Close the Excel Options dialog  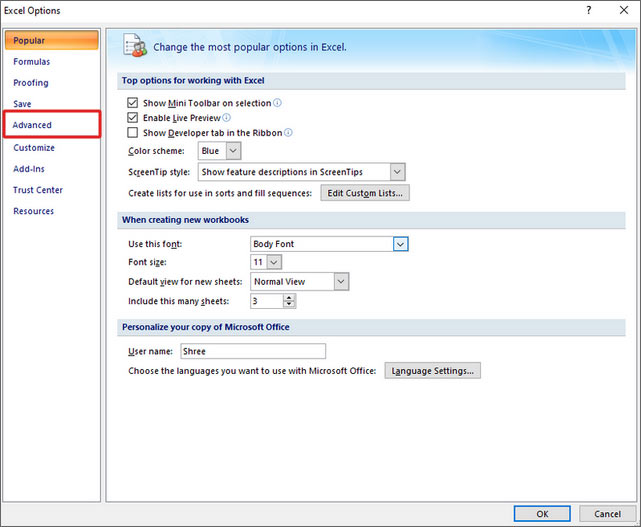tap(624, 10)
